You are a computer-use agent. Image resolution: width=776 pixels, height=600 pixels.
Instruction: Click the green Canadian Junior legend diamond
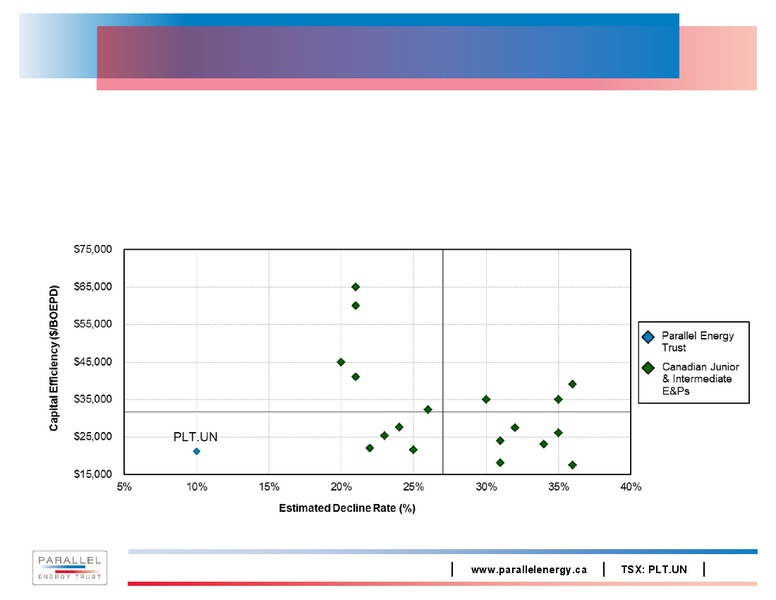[648, 368]
